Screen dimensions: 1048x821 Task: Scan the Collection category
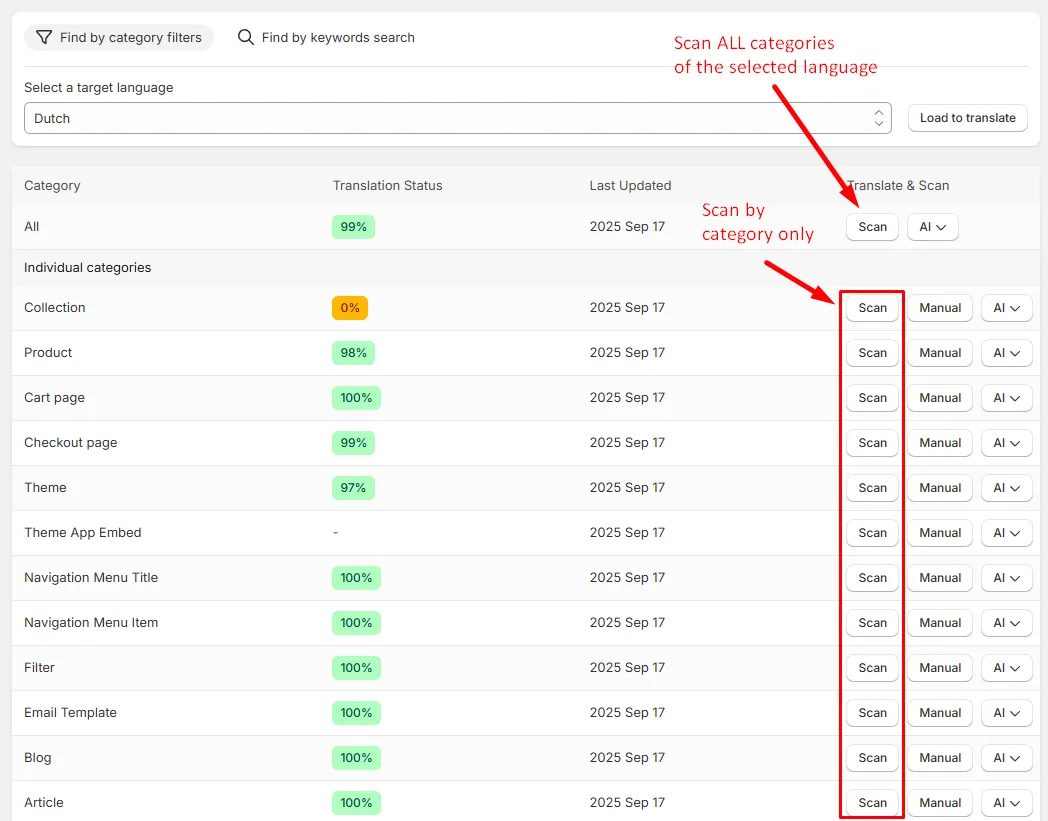click(x=872, y=308)
